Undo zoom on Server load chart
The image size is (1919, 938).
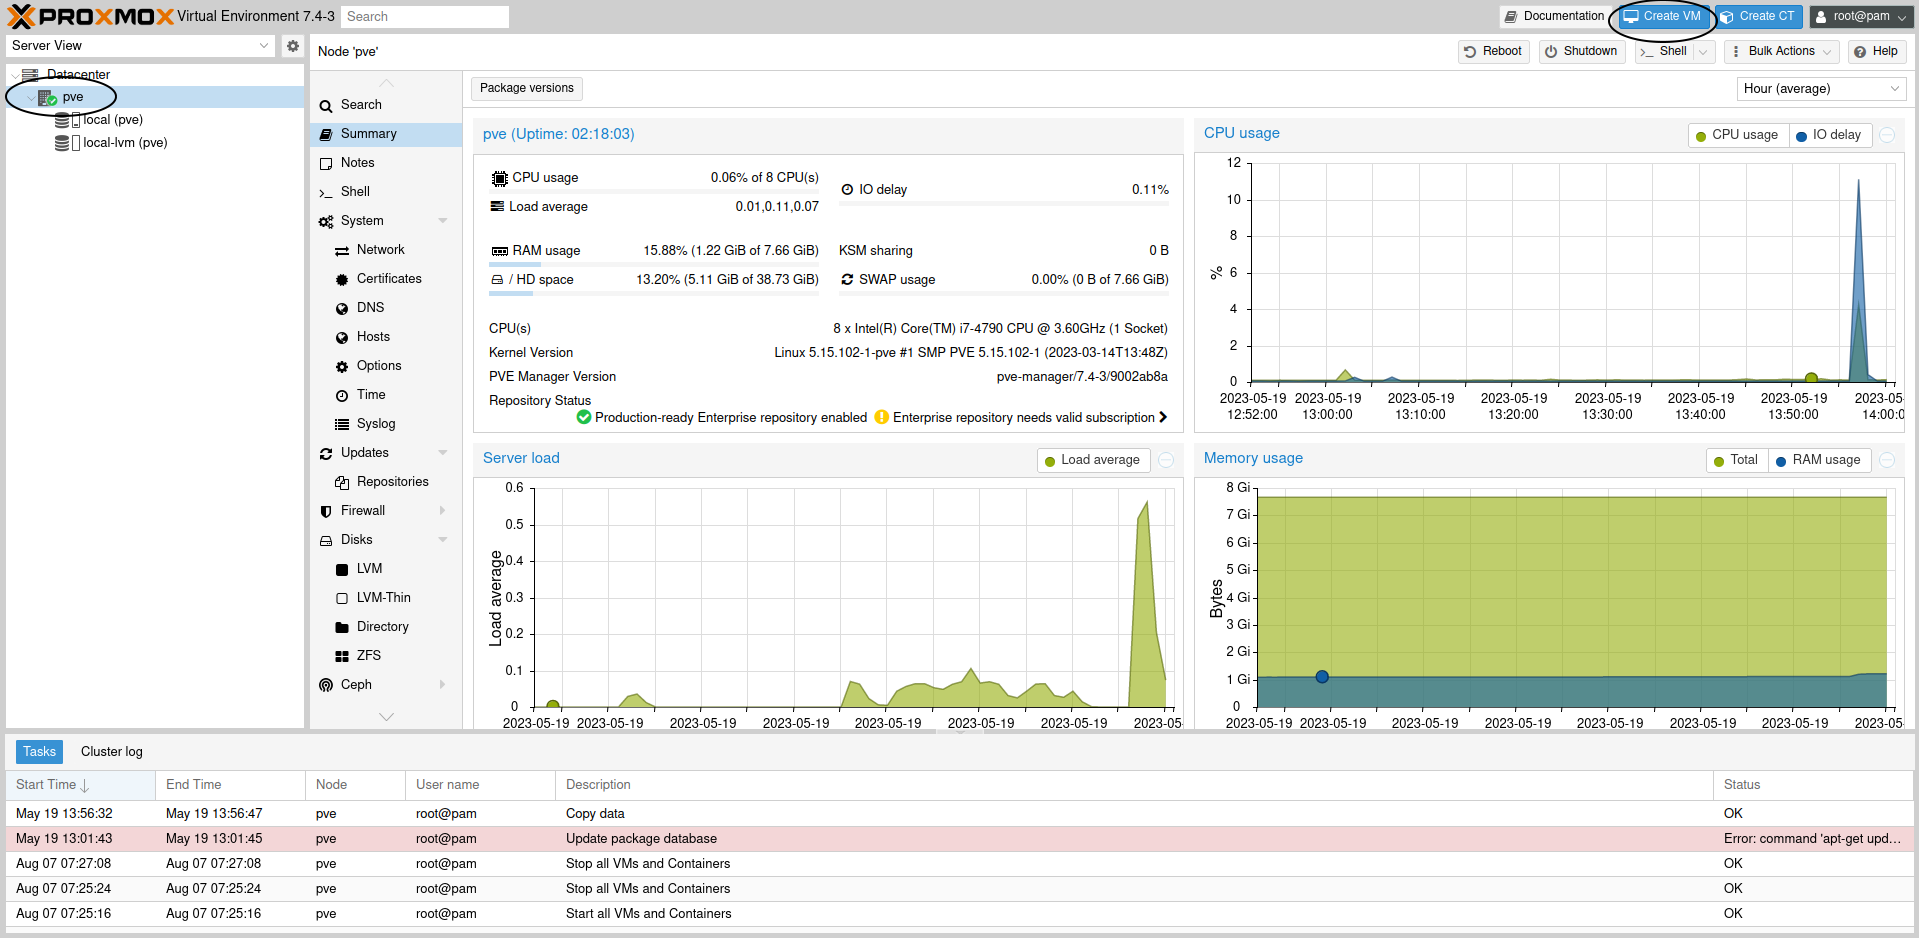pos(1166,460)
